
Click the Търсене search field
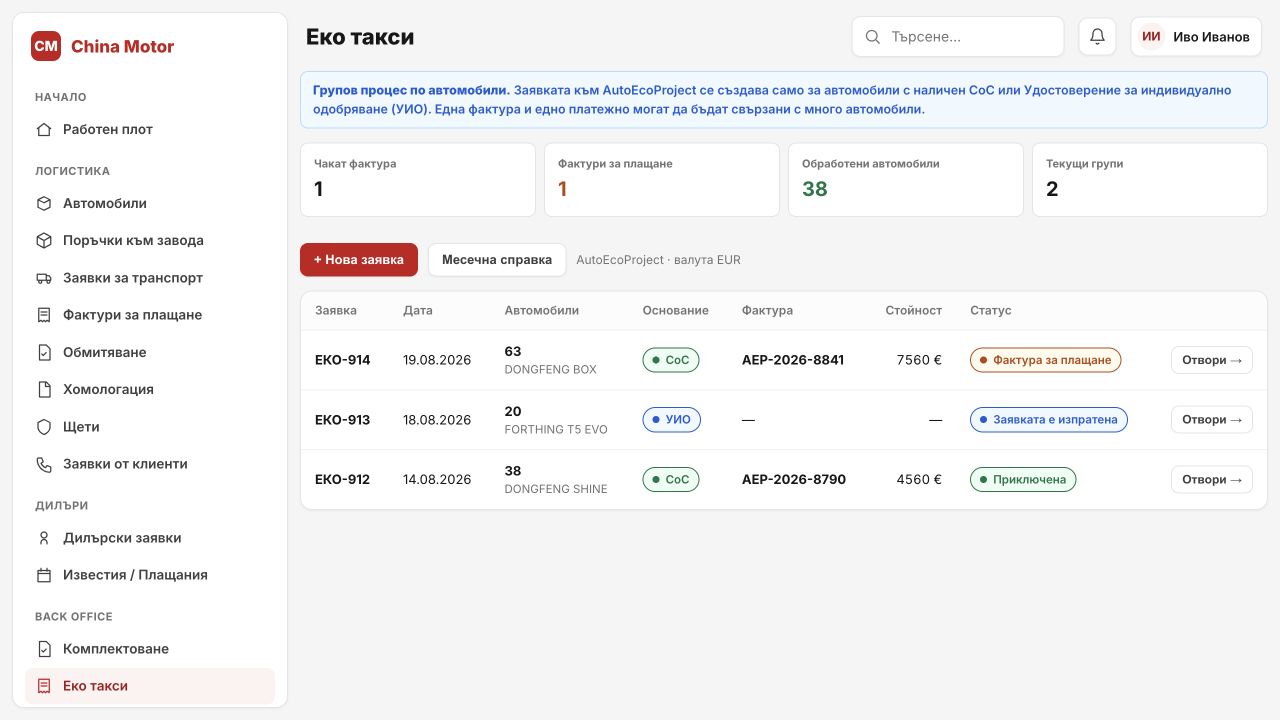[x=958, y=37]
